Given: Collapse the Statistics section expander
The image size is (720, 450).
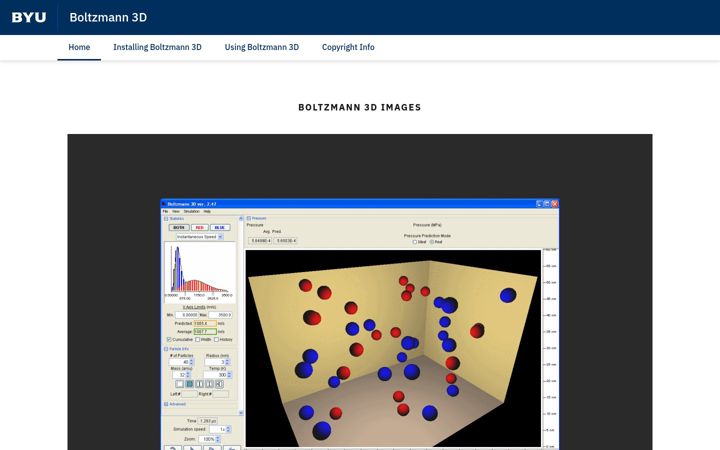Looking at the screenshot, I should click(166, 219).
